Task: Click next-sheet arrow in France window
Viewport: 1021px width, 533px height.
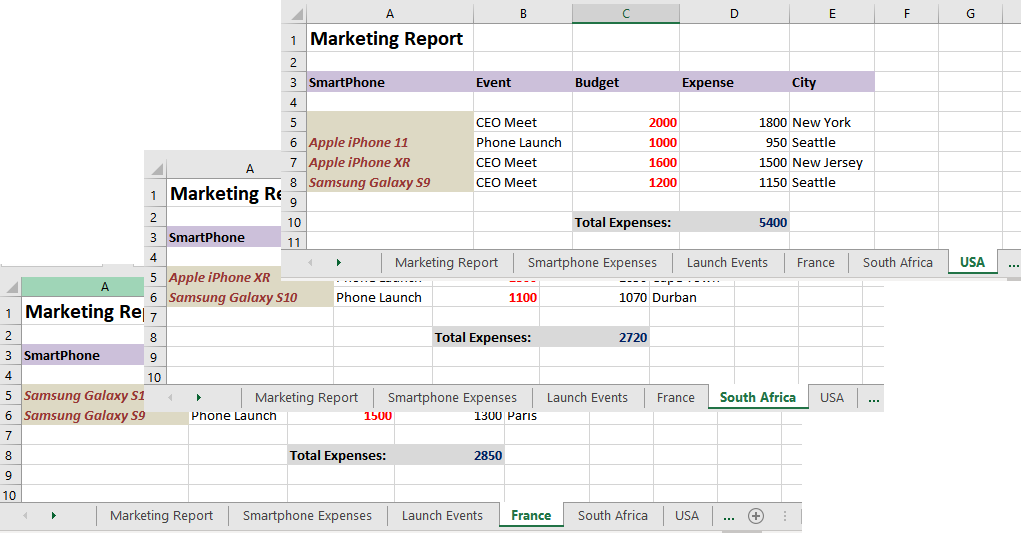Action: point(53,515)
